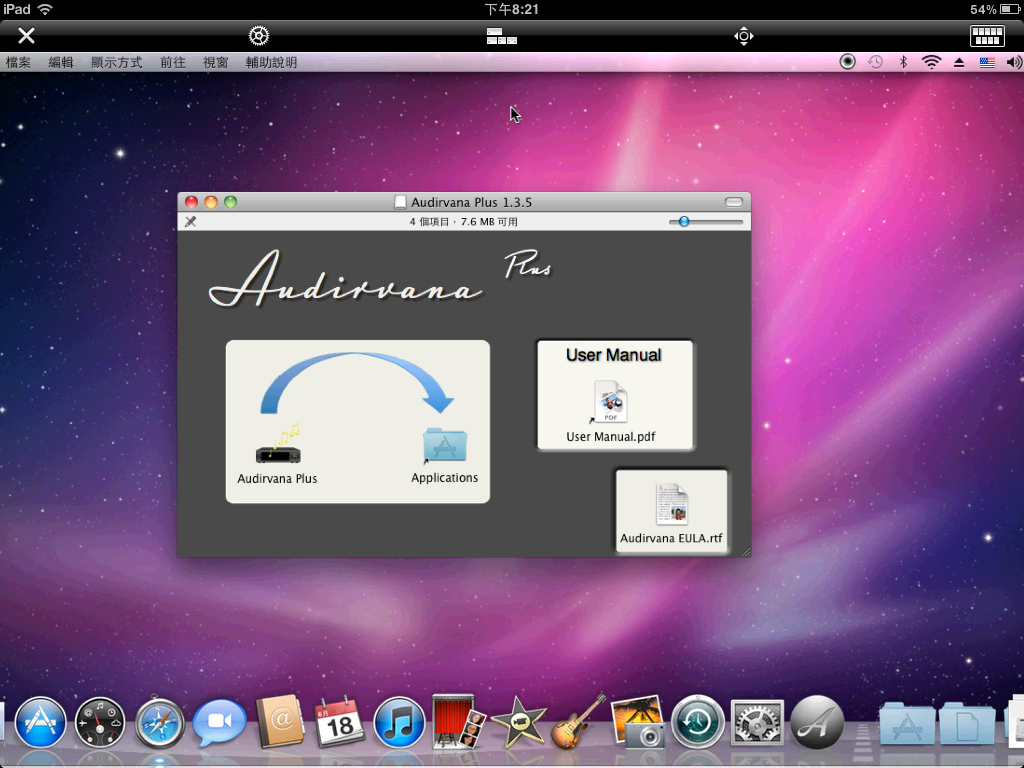Launch iMovie from the Dock
1024x768 pixels.
519,722
